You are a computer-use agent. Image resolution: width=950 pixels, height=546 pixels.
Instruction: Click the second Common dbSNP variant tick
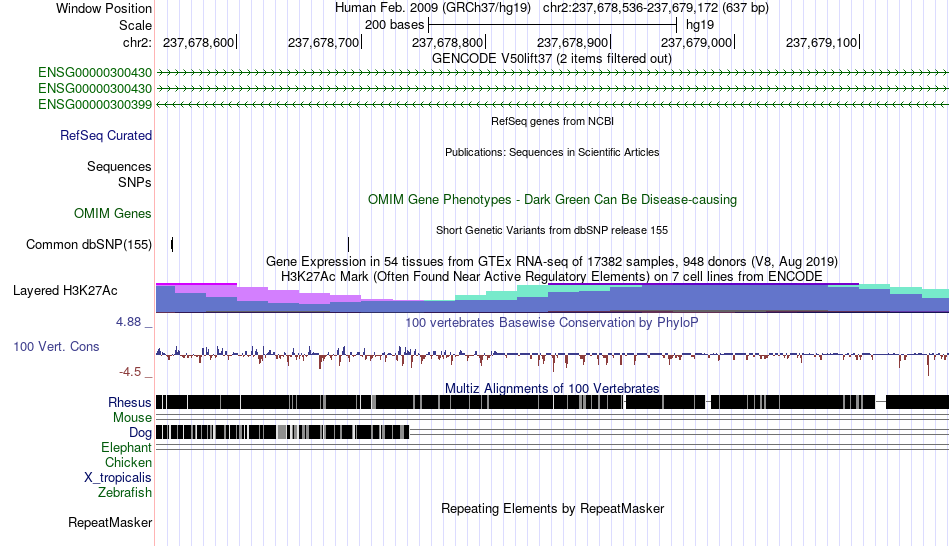point(348,244)
